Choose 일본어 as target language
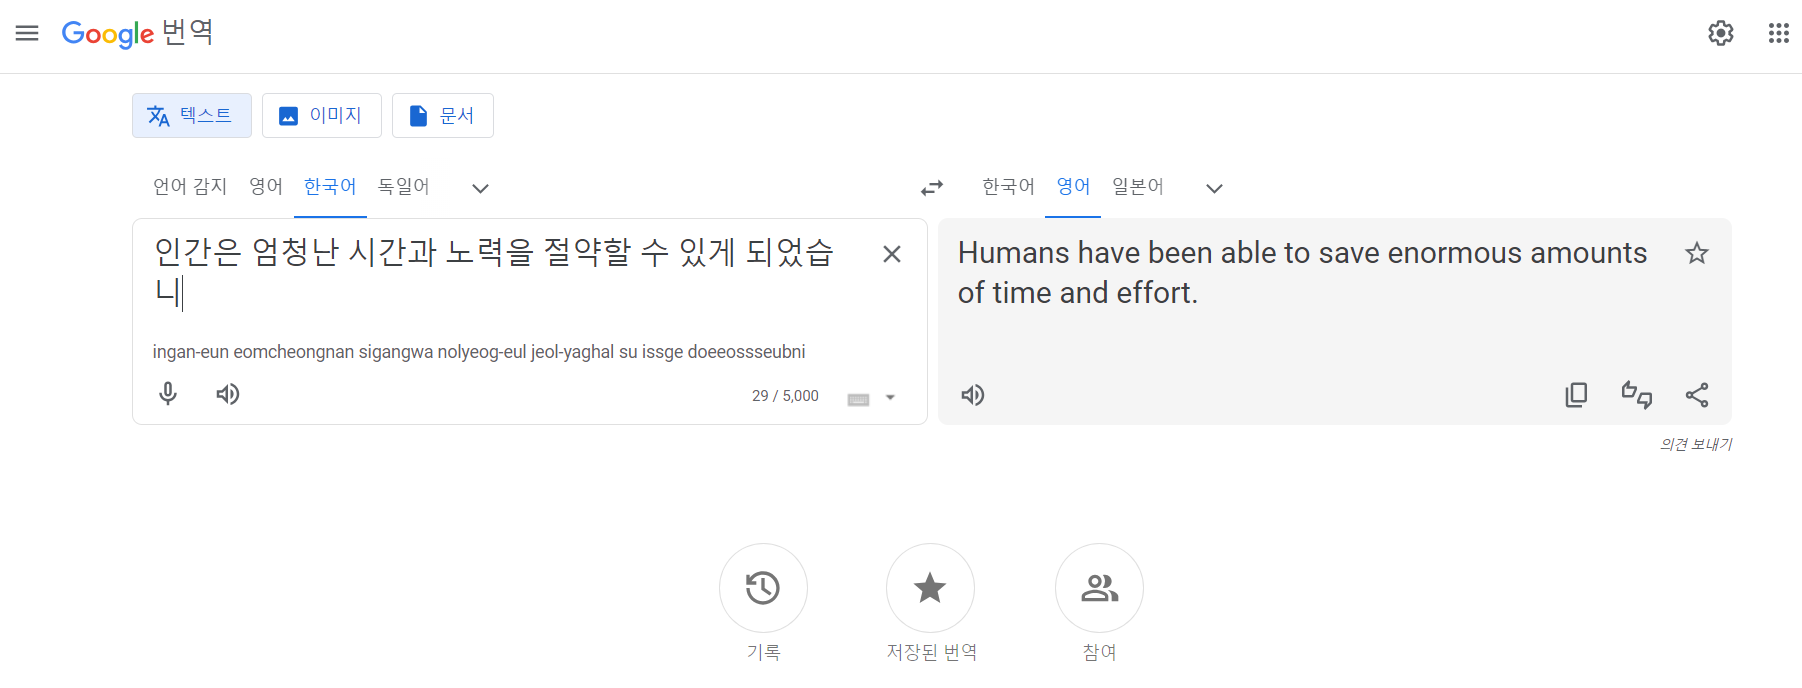The image size is (1802, 688). click(1138, 187)
